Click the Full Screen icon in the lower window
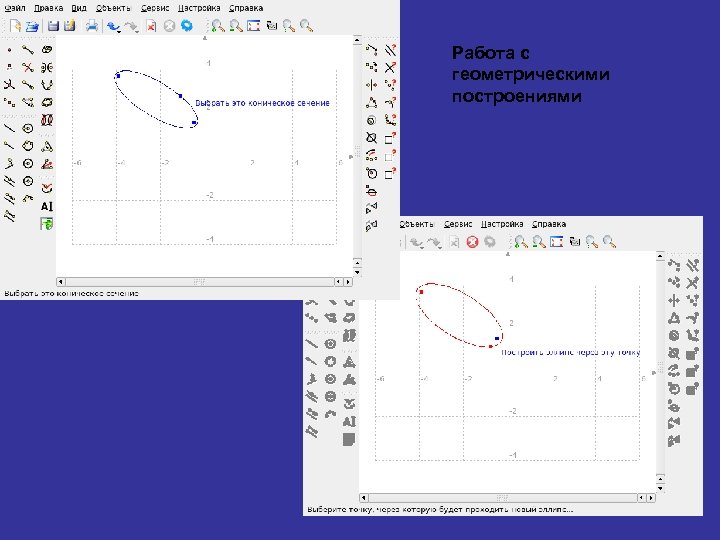 (x=557, y=242)
